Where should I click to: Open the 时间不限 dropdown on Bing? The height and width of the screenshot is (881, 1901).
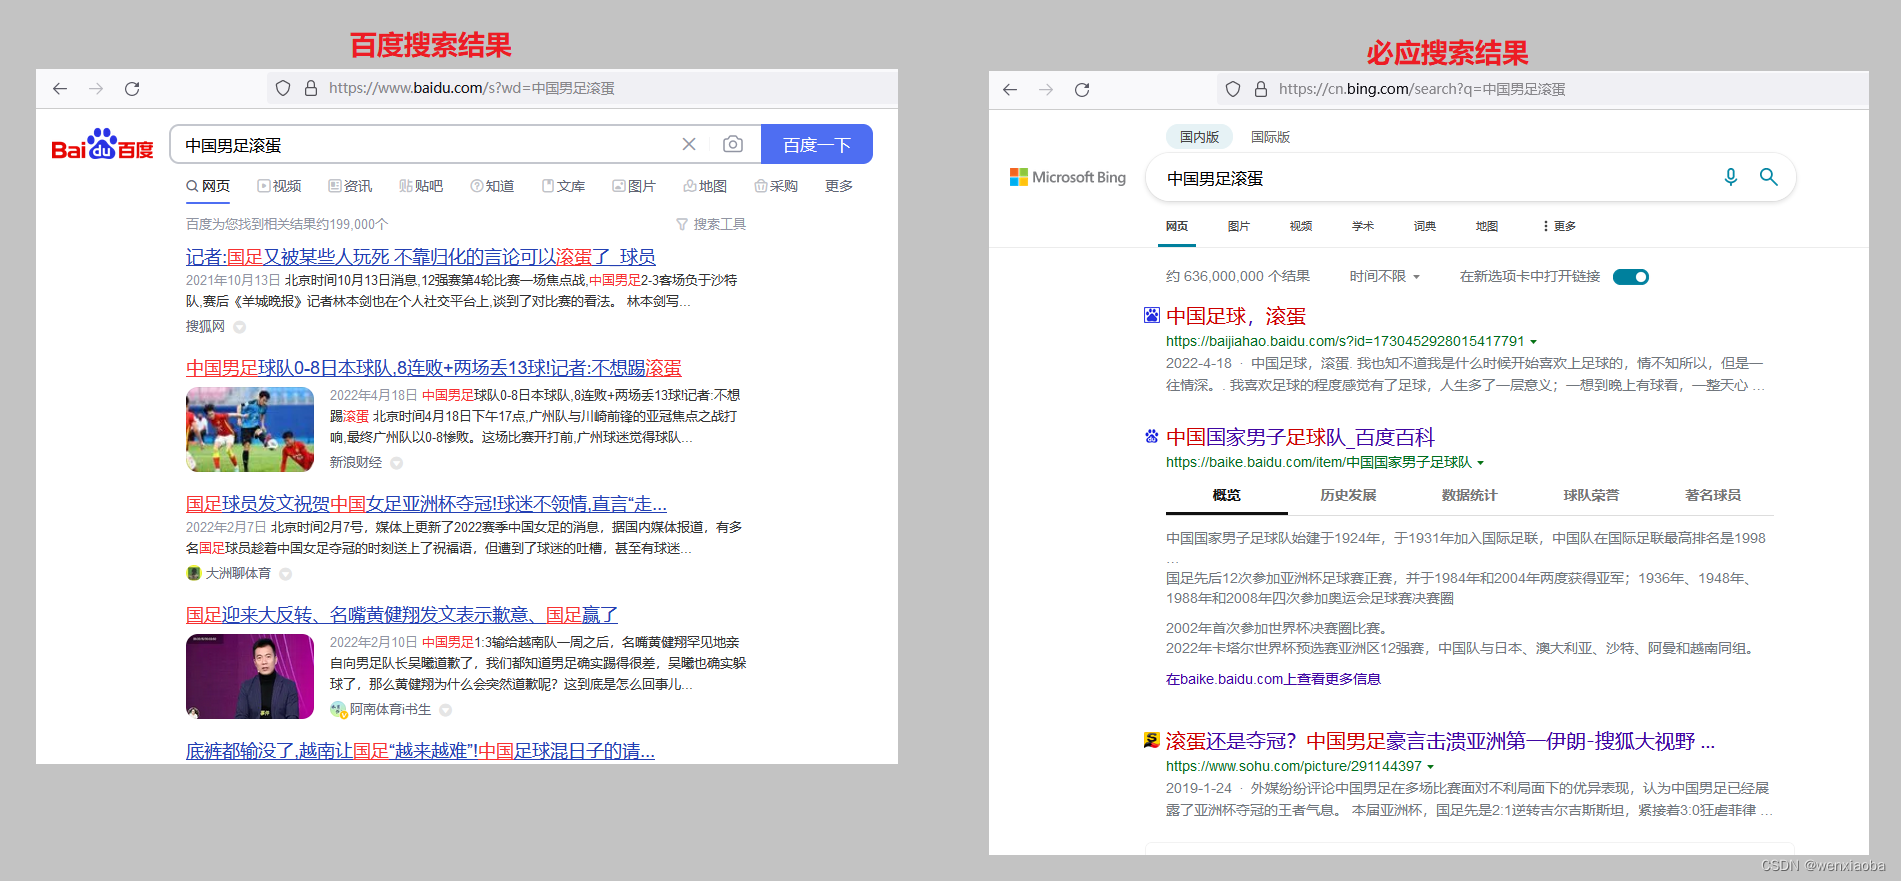click(1385, 276)
